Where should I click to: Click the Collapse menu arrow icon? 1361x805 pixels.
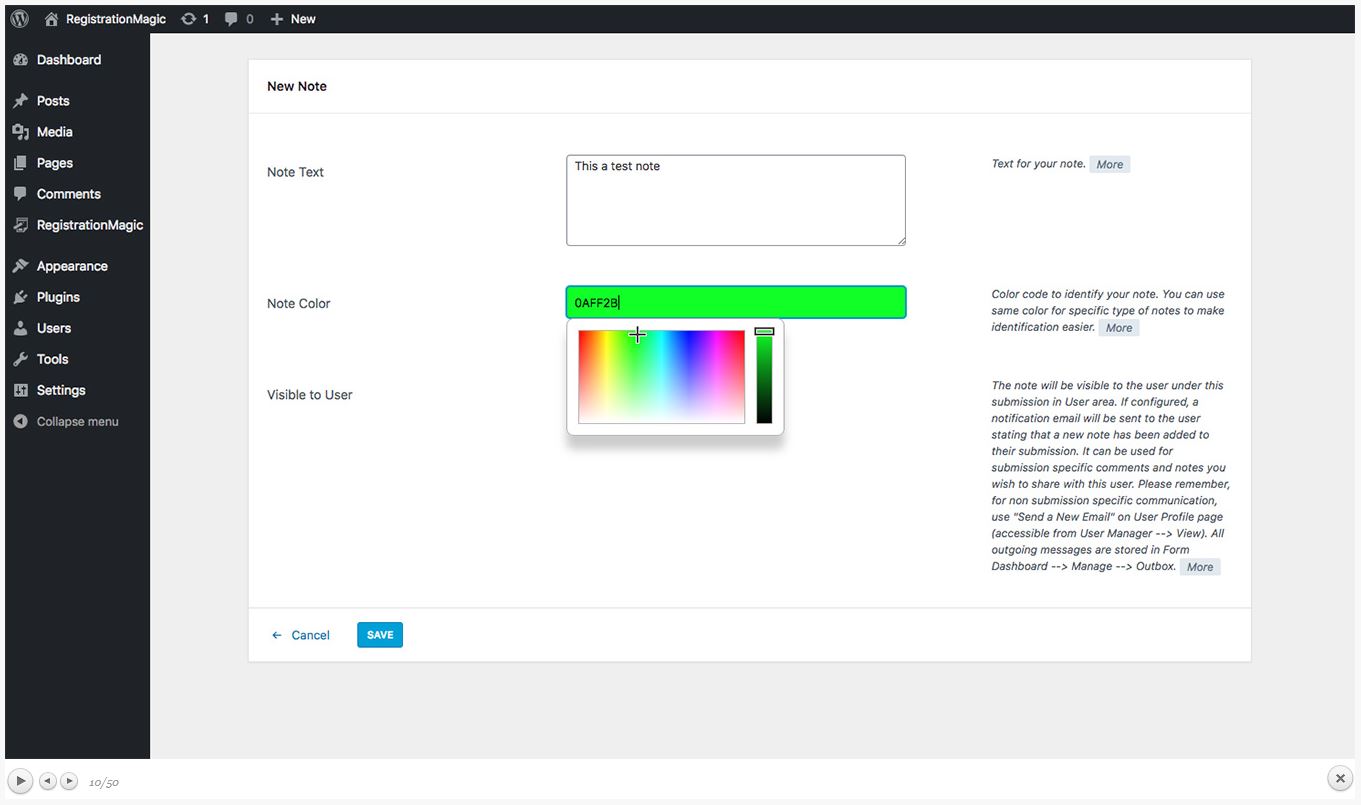20,422
